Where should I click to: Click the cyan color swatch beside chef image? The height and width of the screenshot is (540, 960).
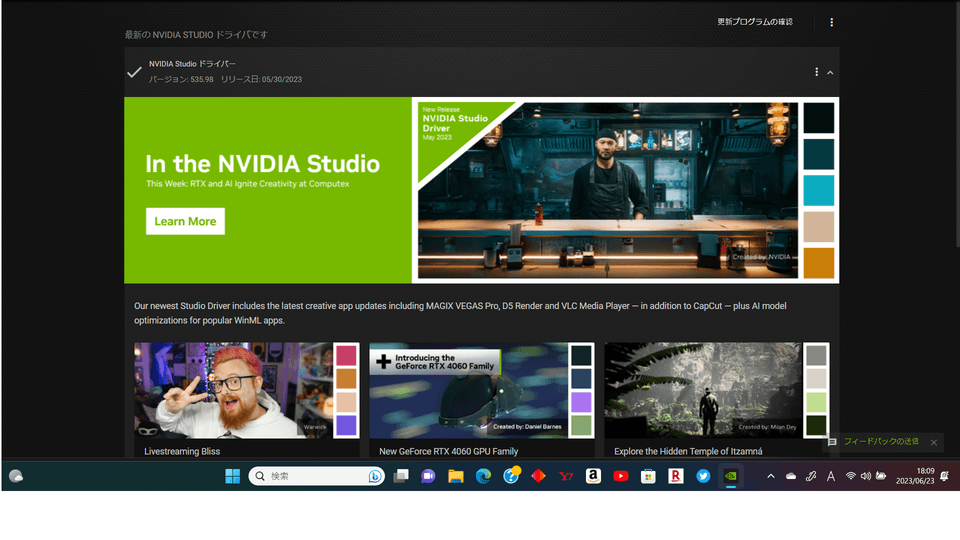(x=818, y=190)
